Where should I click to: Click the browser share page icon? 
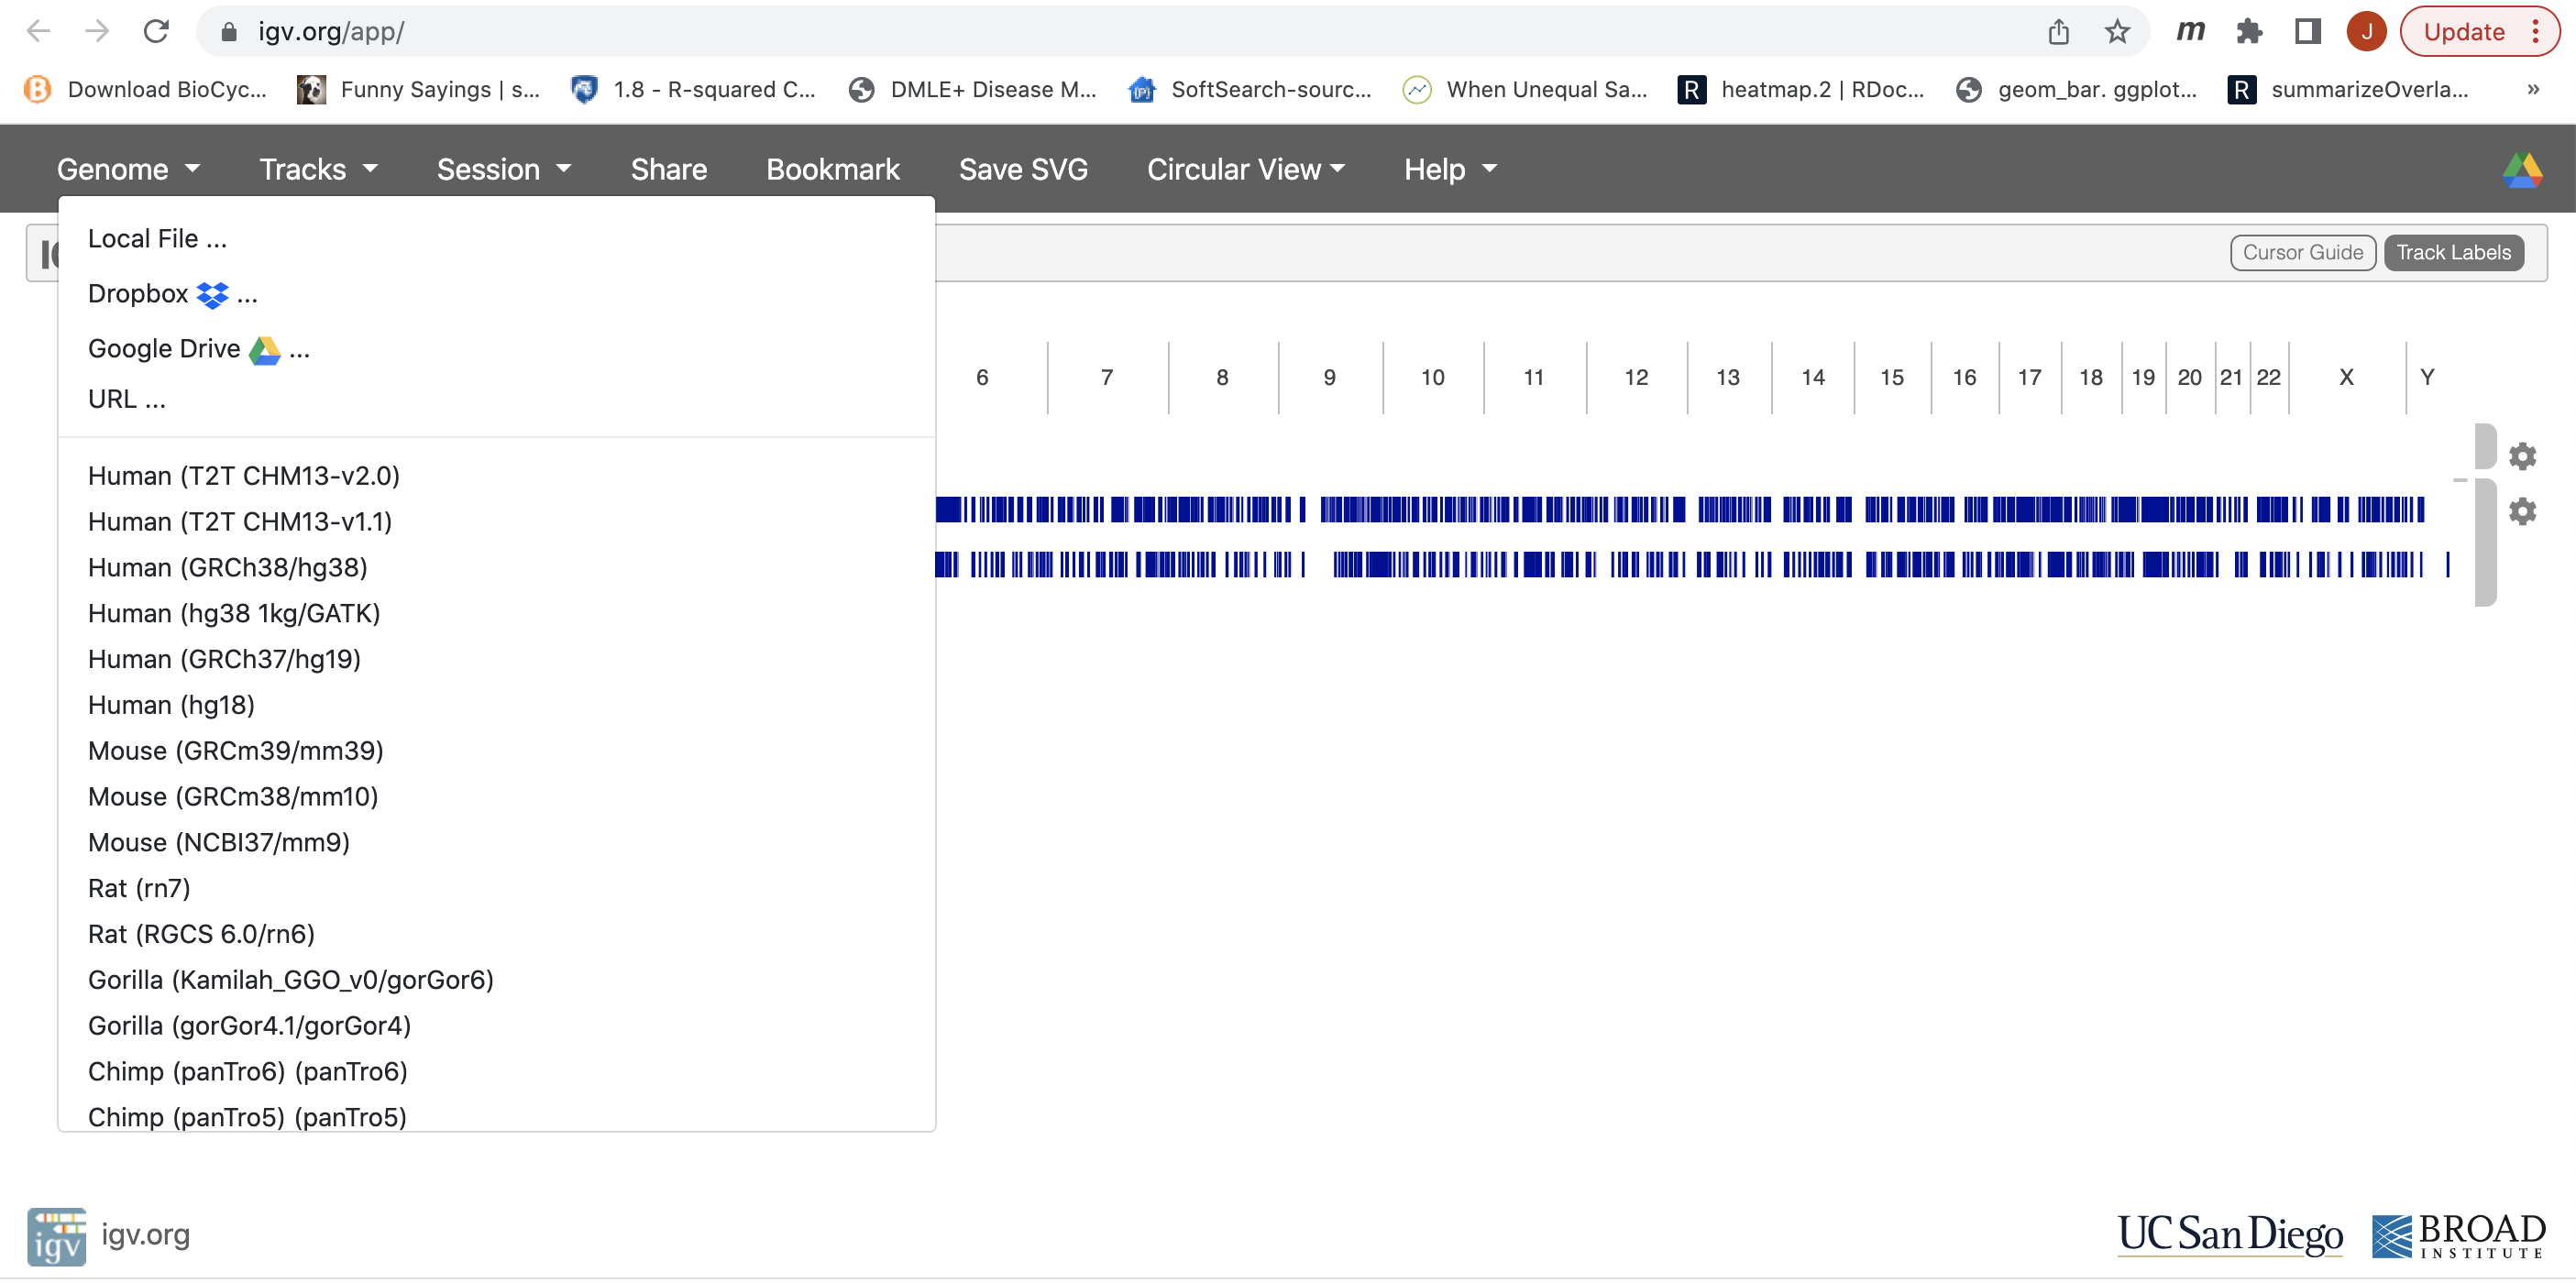click(2058, 32)
